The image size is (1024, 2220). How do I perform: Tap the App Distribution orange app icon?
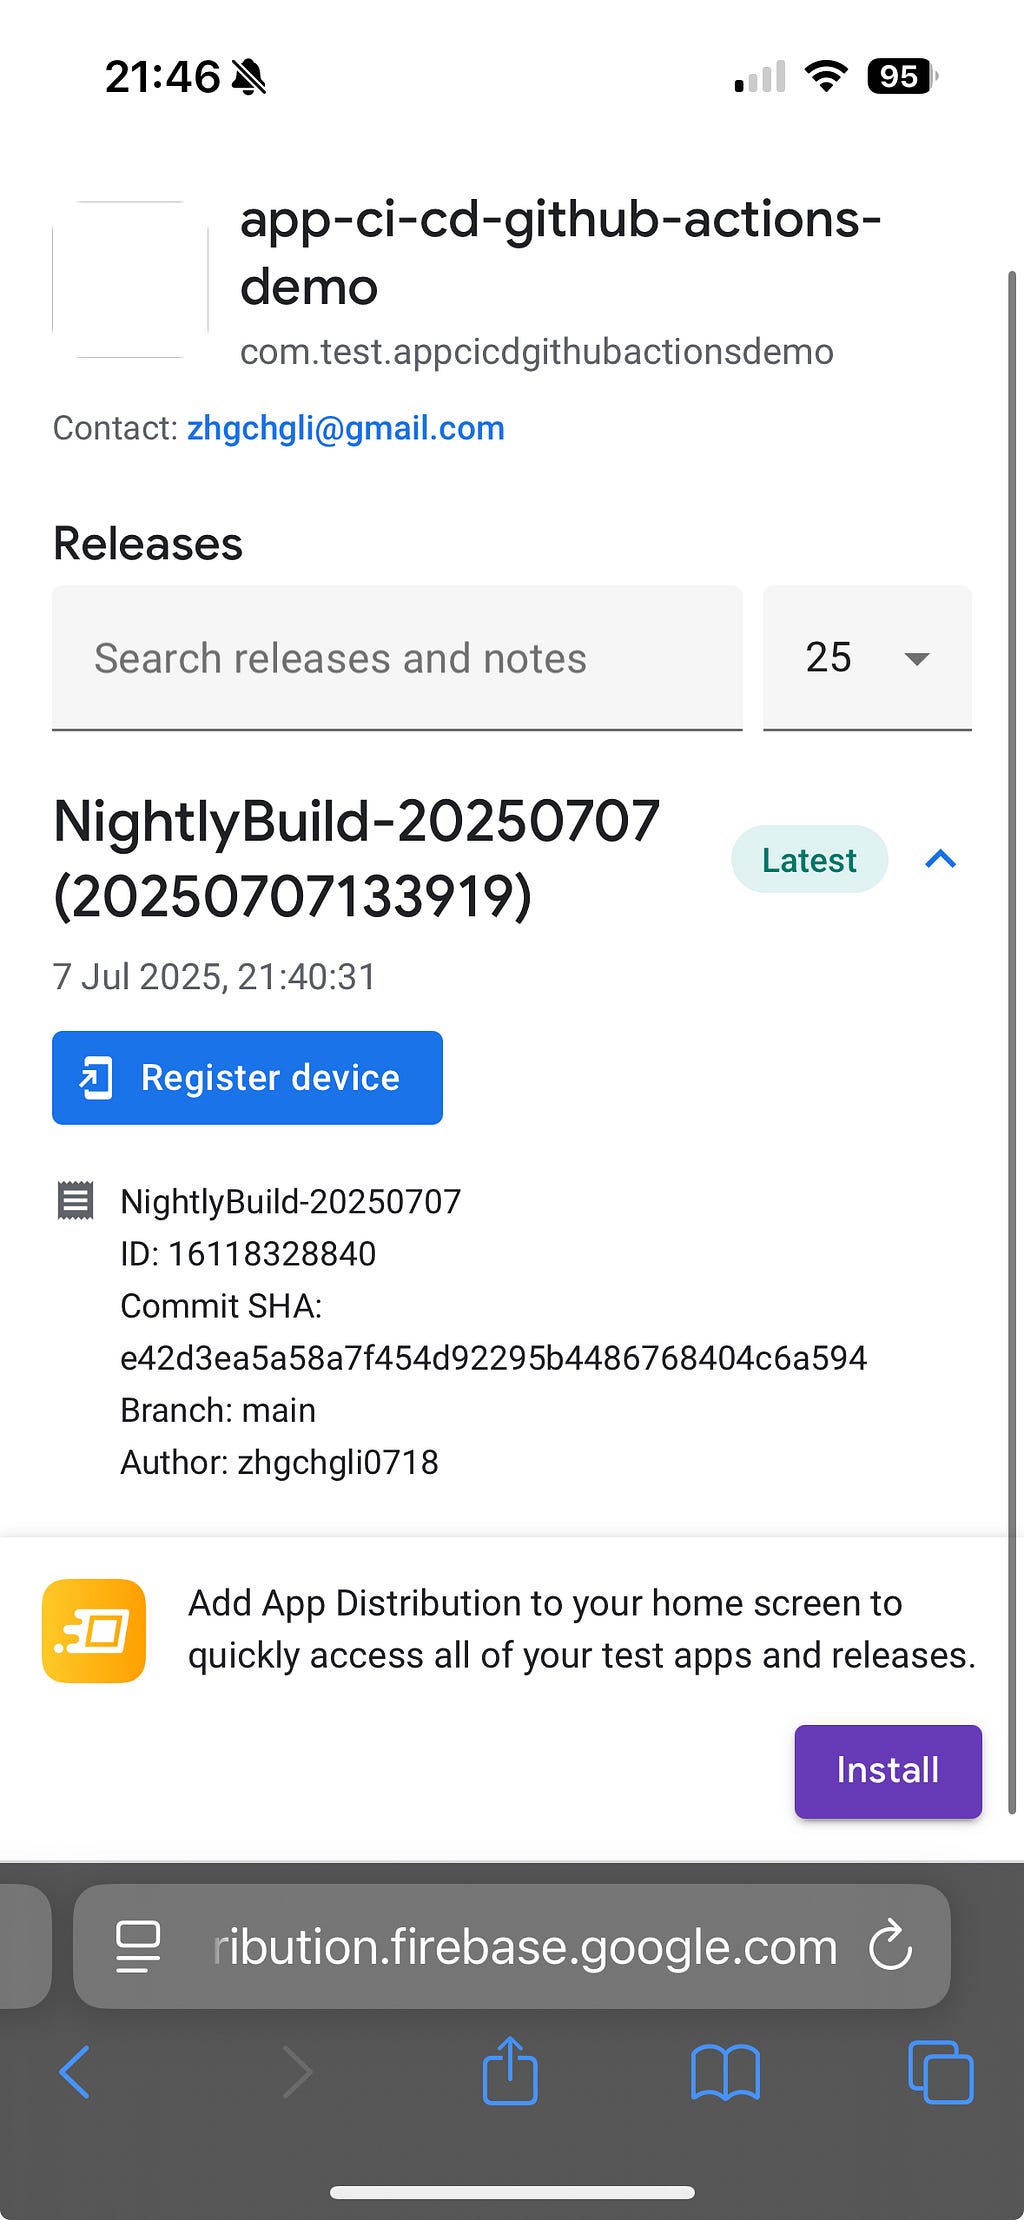coord(94,1630)
